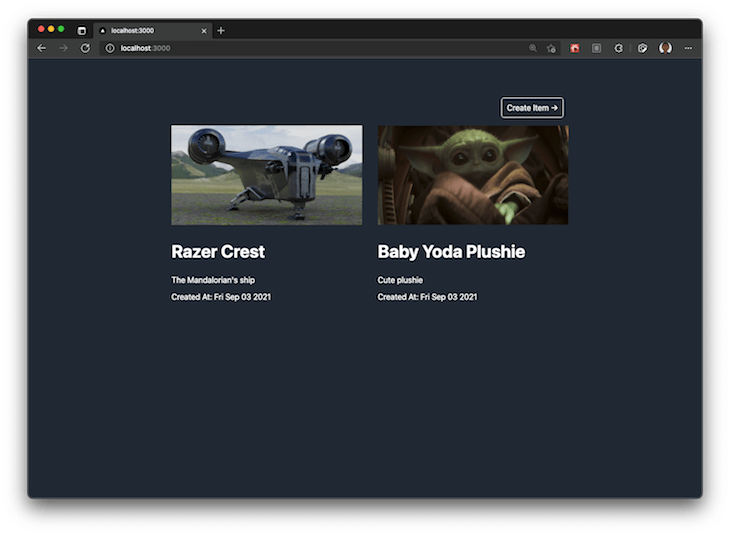
Task: Click the Razer Crest ship image
Action: 266,175
